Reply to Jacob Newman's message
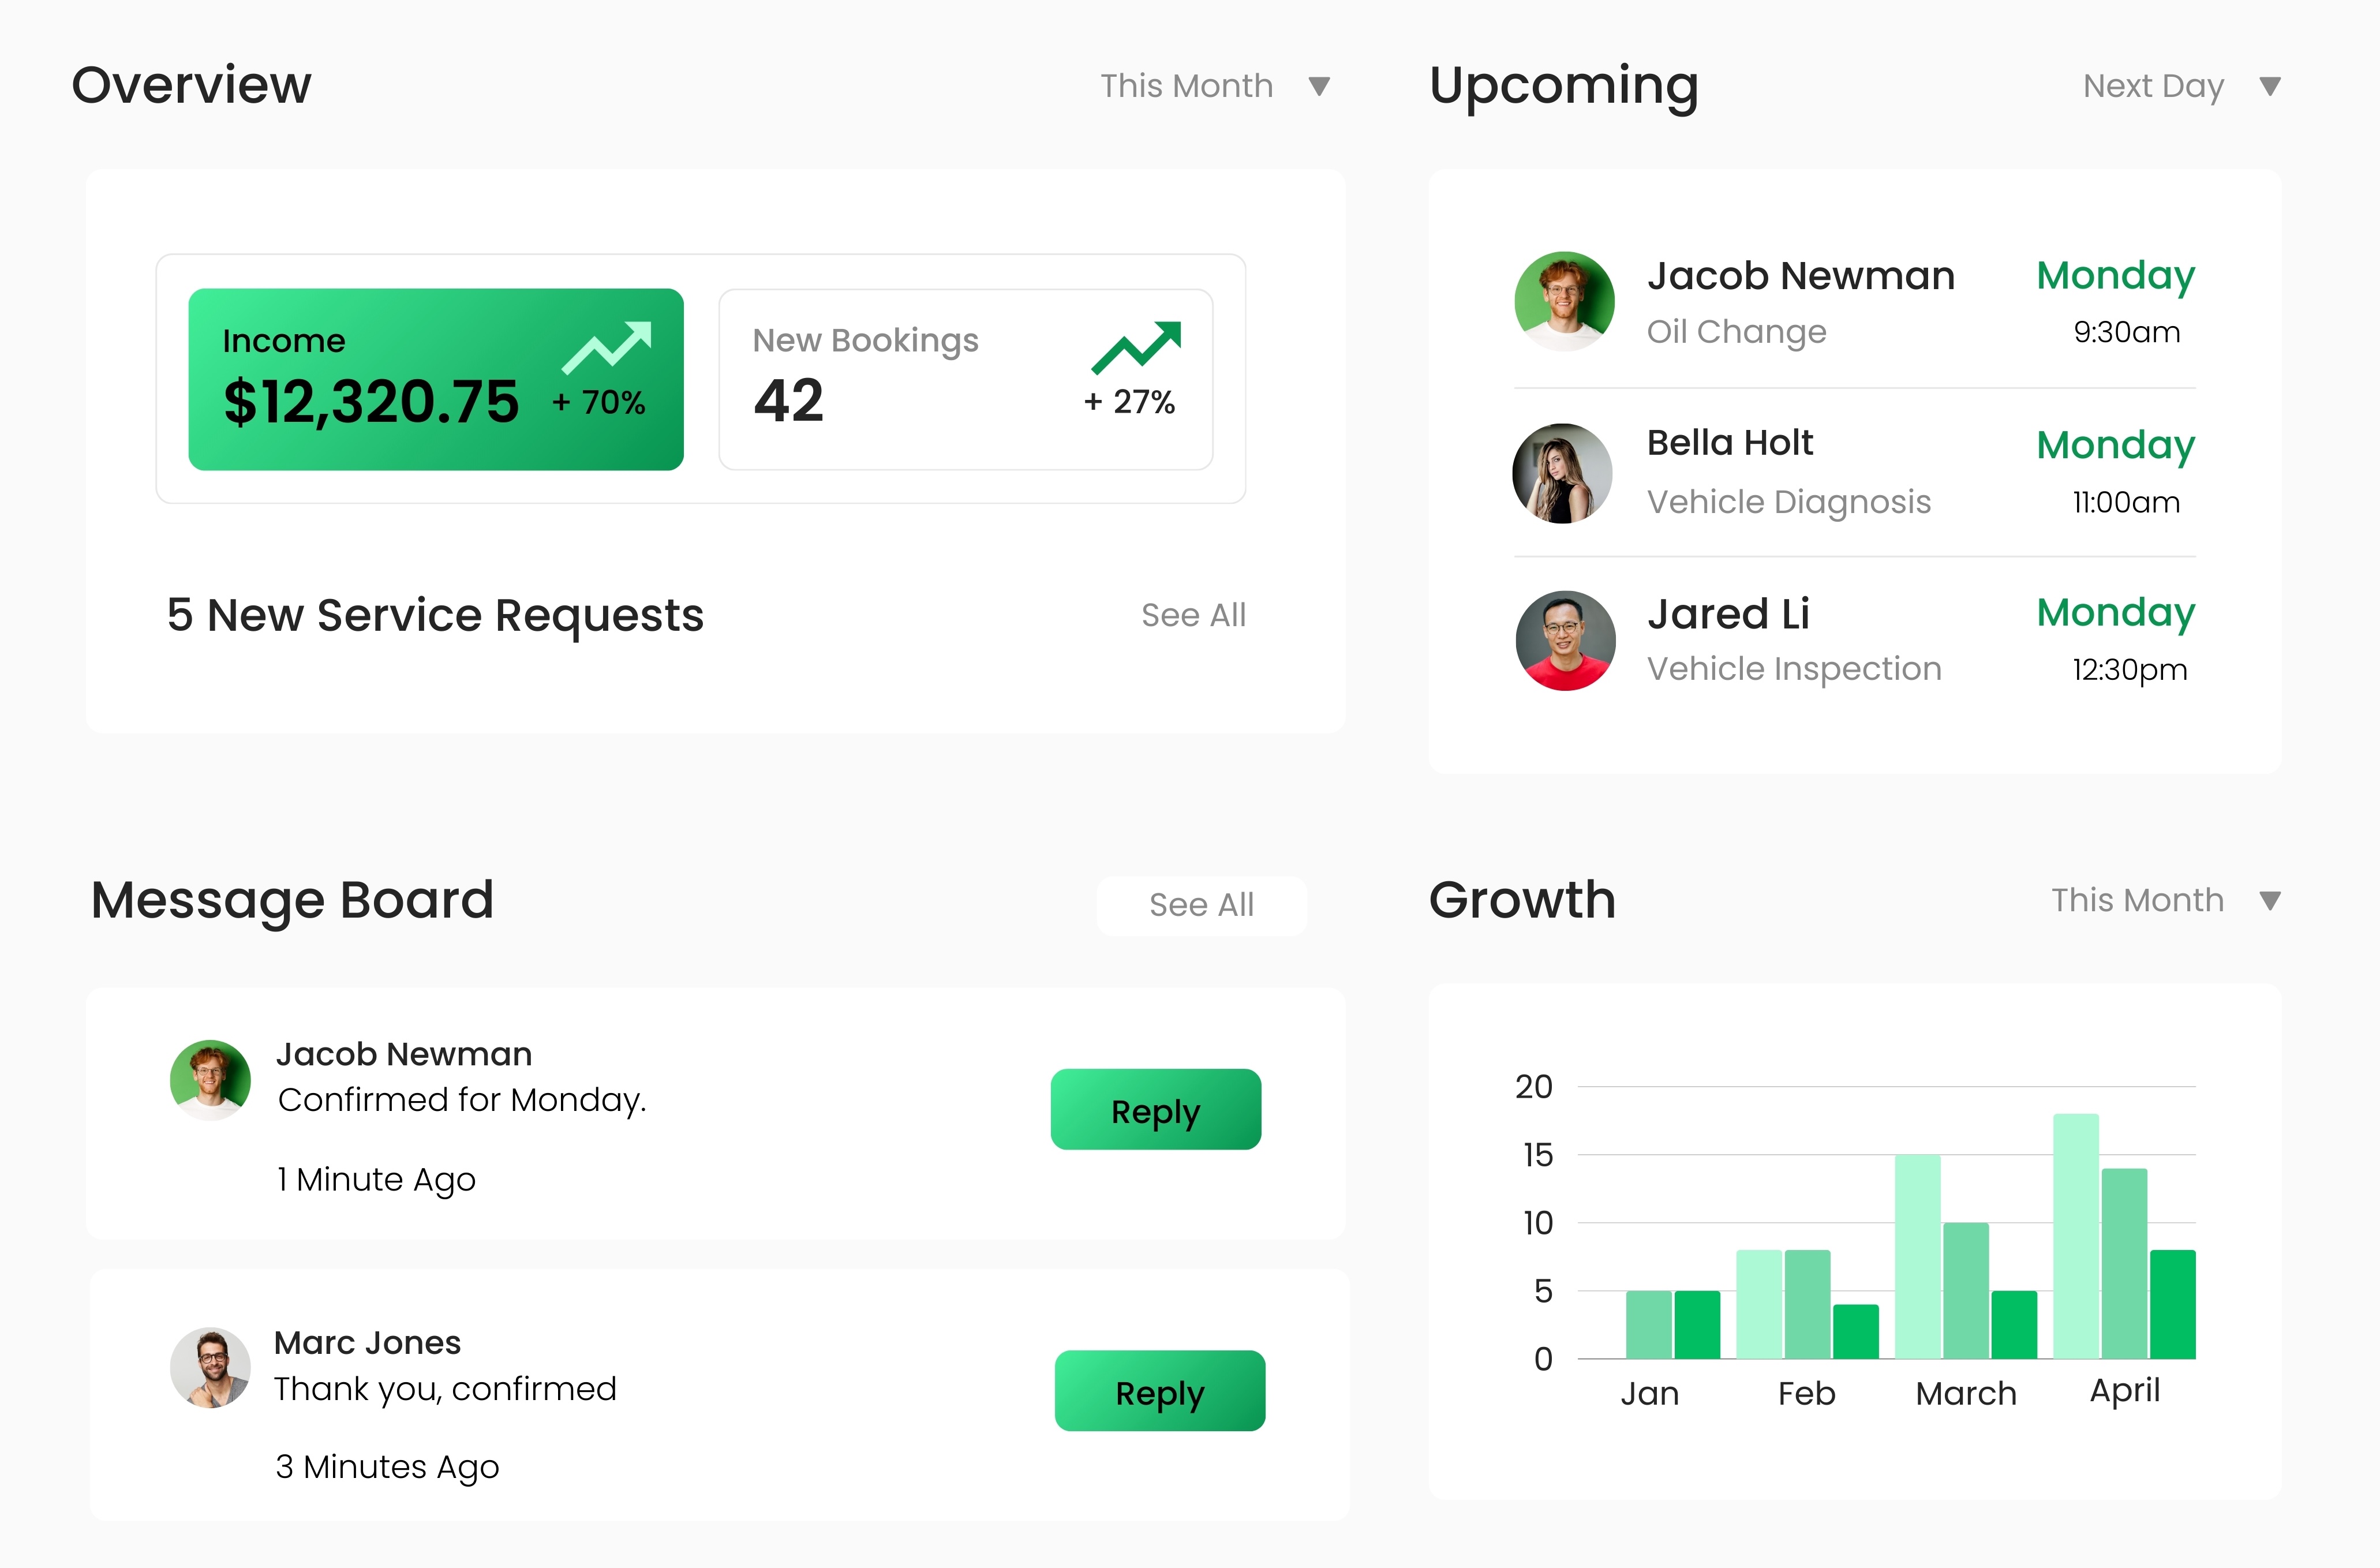The image size is (2380, 1568). (1156, 1110)
